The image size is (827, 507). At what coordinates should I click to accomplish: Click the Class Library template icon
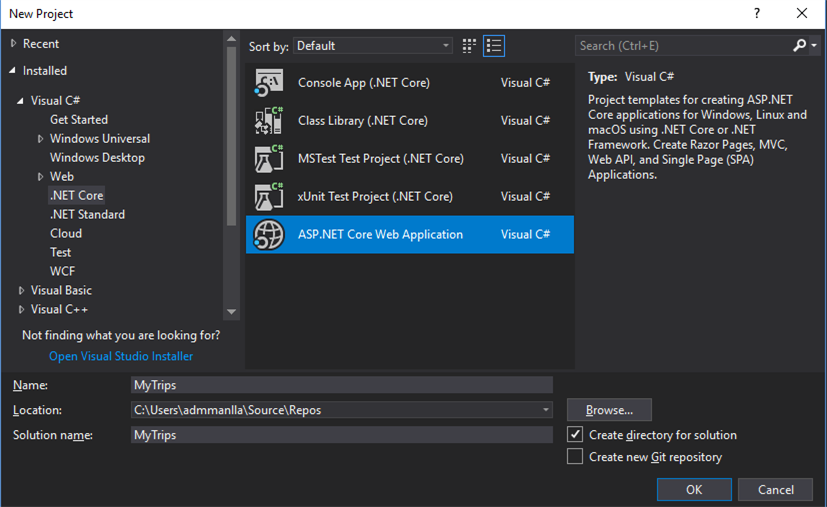coord(269,121)
